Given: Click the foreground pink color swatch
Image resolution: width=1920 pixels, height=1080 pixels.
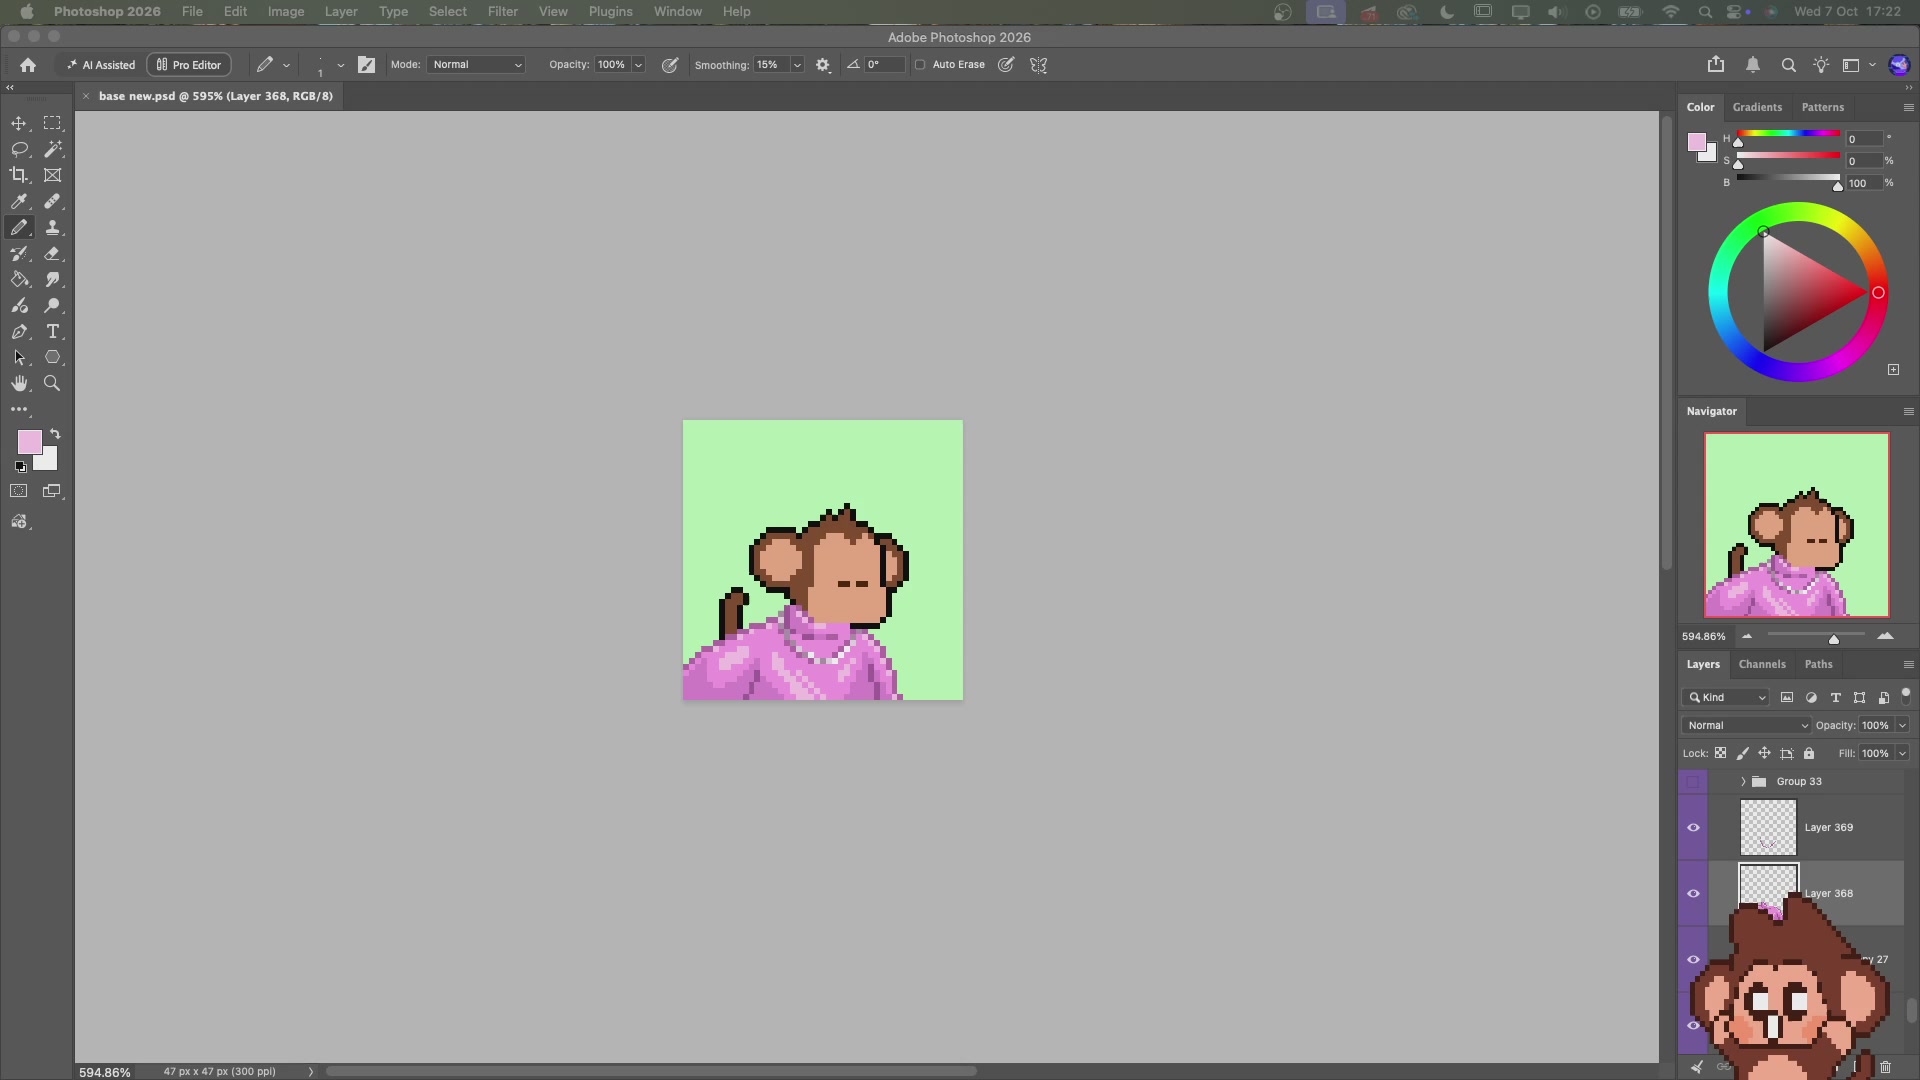Looking at the screenshot, I should tap(28, 441).
